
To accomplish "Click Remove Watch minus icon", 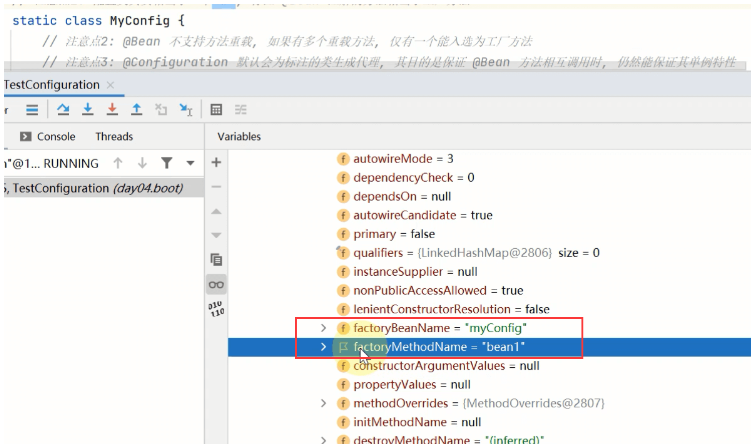I will point(216,187).
